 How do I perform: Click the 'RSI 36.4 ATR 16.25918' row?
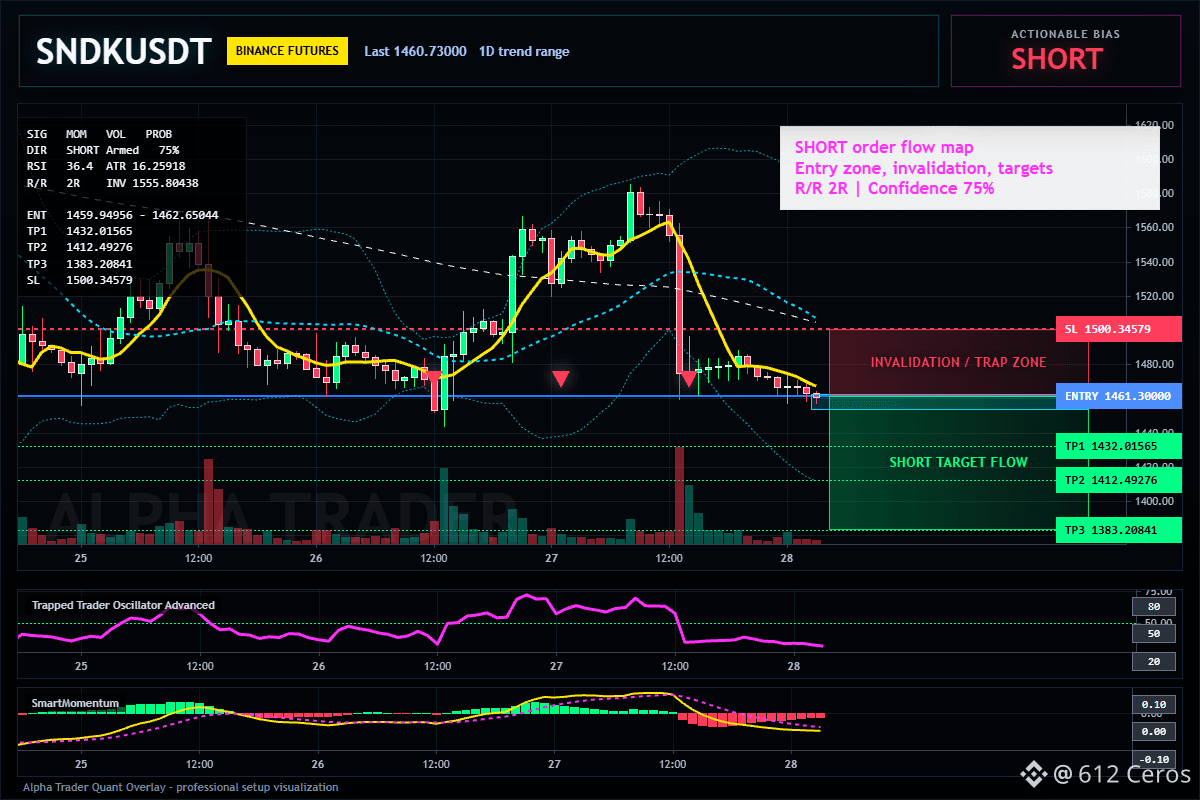pos(106,165)
